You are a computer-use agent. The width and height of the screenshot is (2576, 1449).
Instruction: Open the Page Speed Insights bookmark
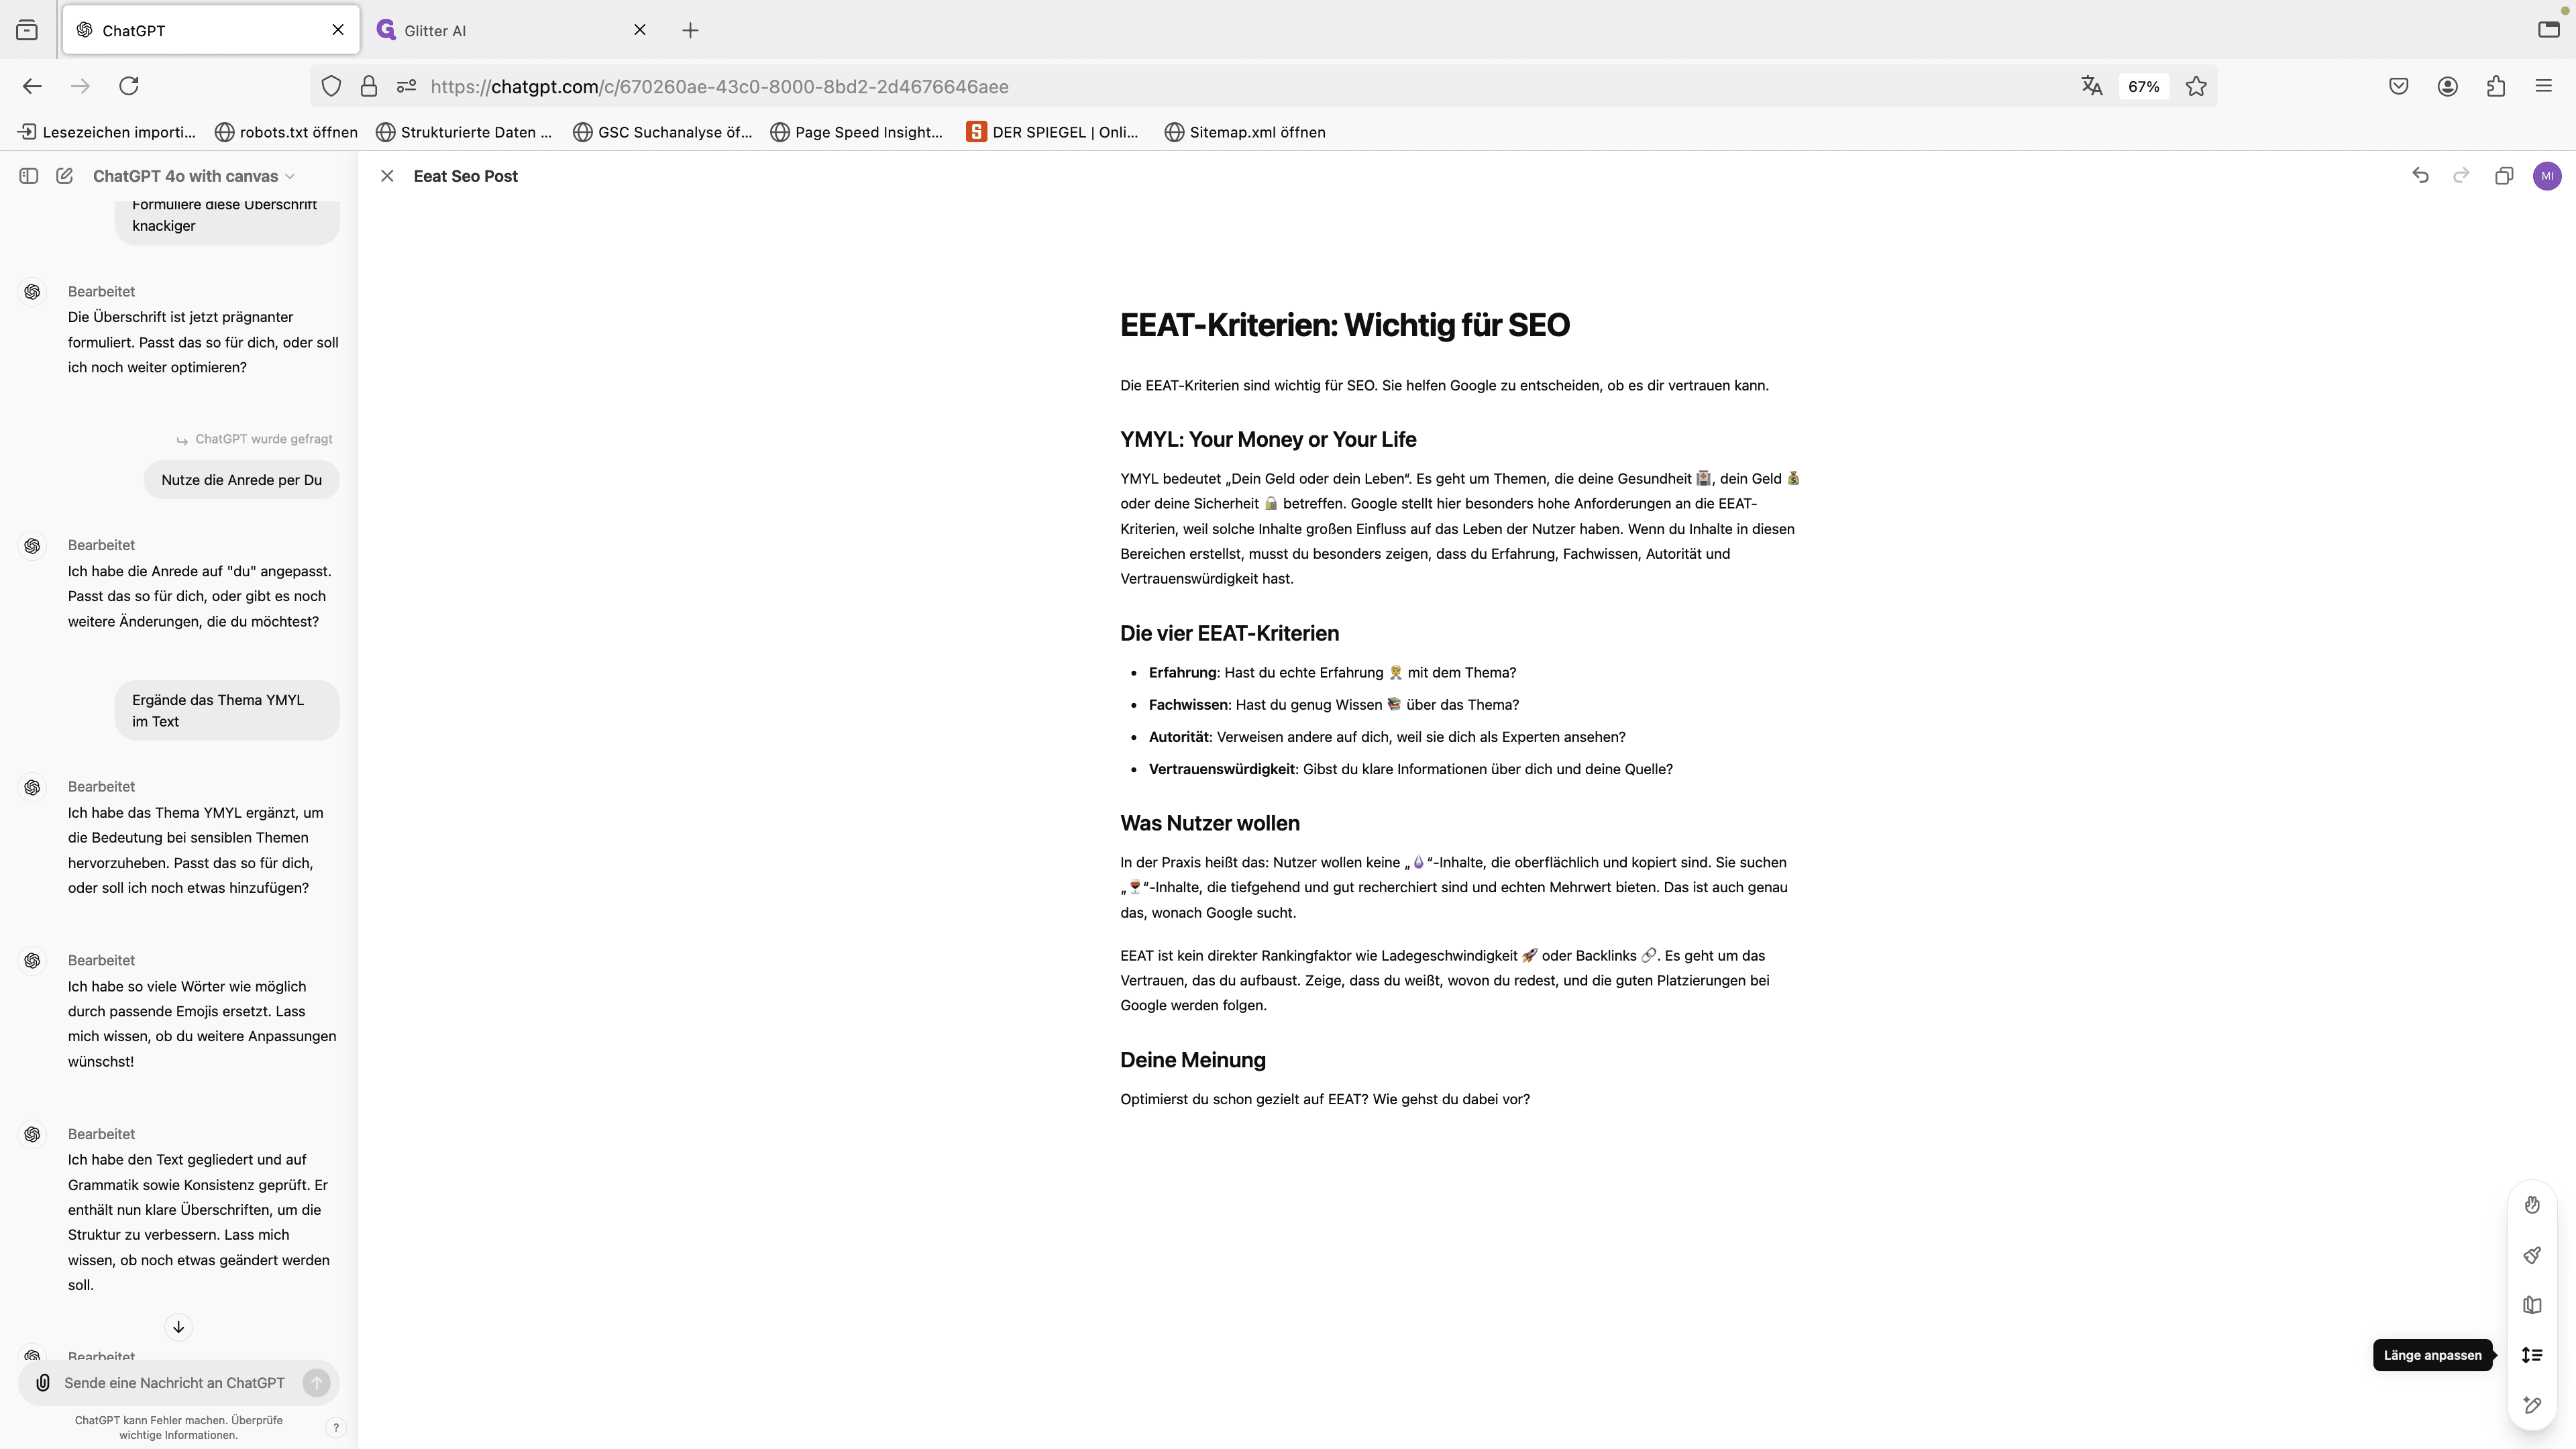[857, 132]
